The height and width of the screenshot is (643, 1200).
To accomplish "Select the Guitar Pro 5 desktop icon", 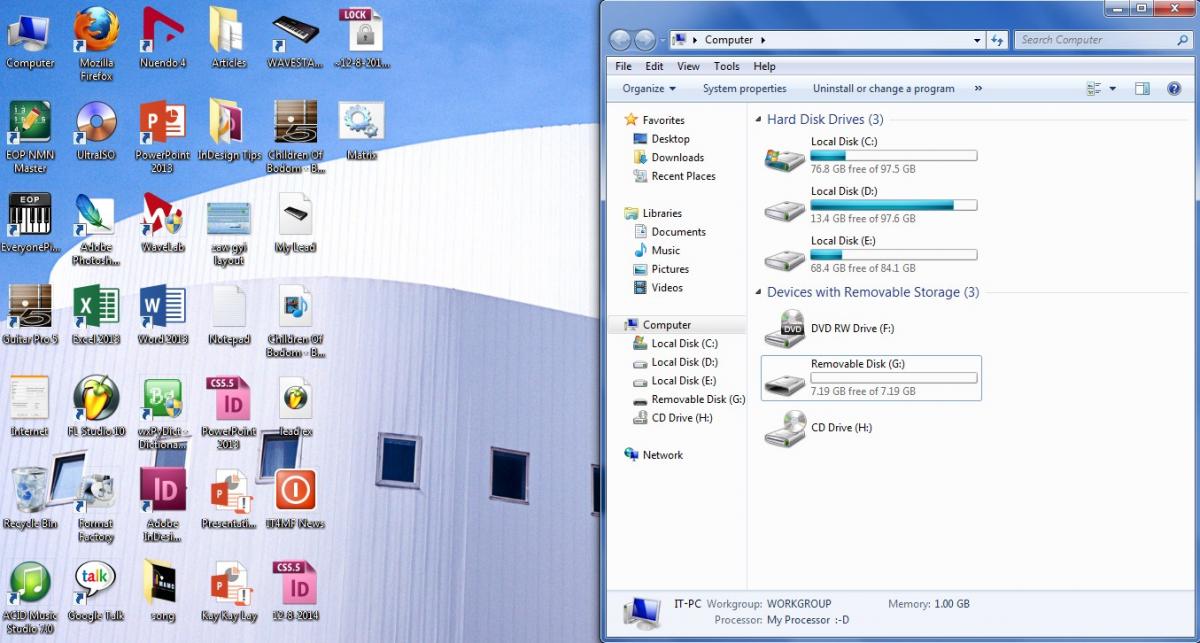I will 30,315.
